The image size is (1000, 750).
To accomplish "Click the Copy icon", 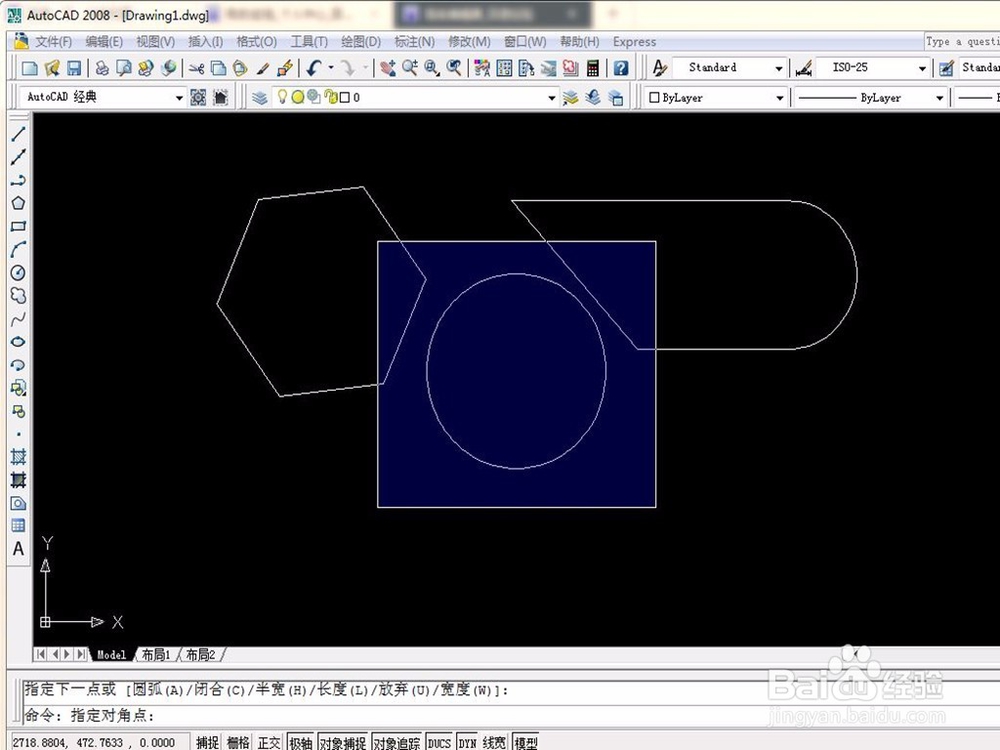I will click(x=218, y=68).
